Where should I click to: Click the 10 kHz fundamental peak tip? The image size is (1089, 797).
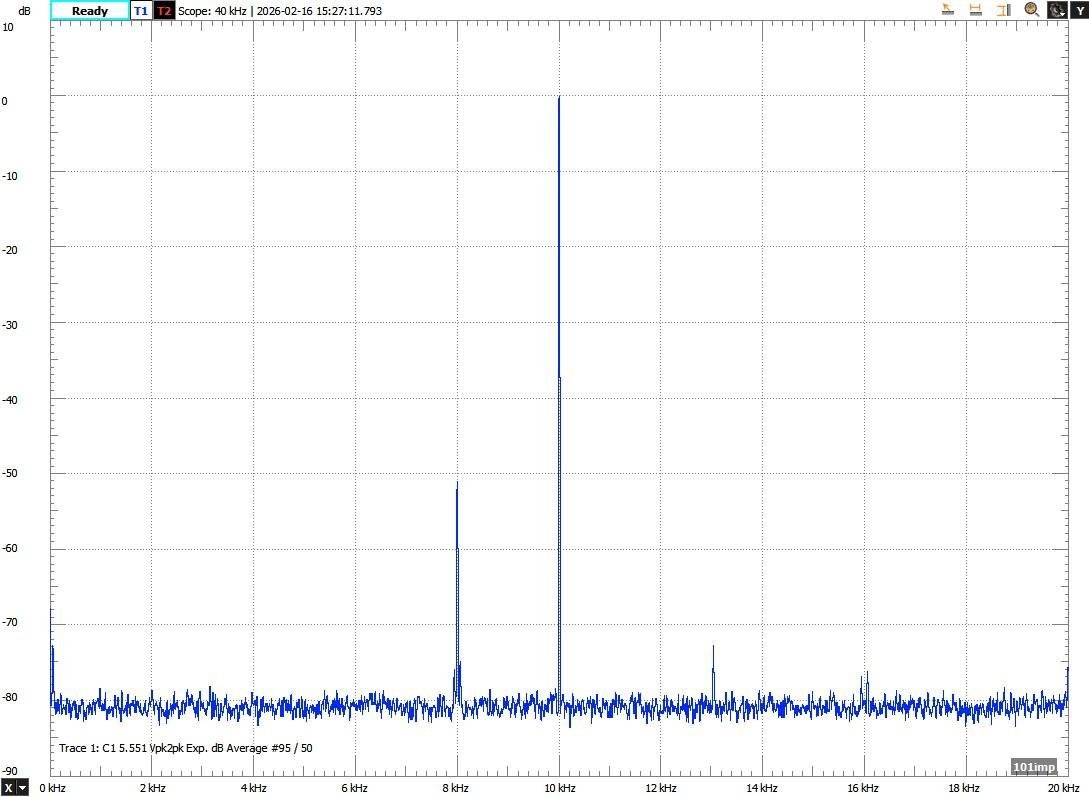click(x=559, y=98)
